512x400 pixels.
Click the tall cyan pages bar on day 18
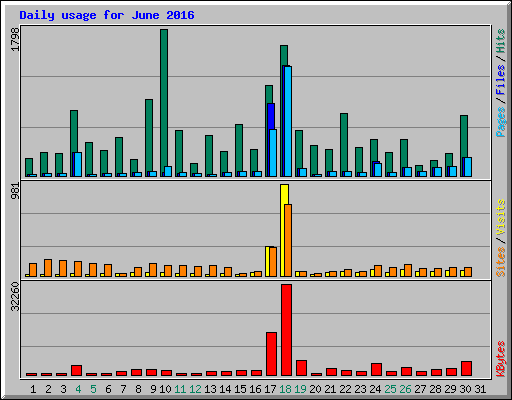pos(288,121)
